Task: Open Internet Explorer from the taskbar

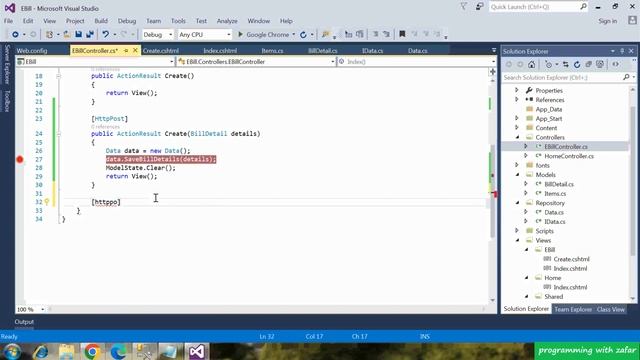Action: point(40,351)
